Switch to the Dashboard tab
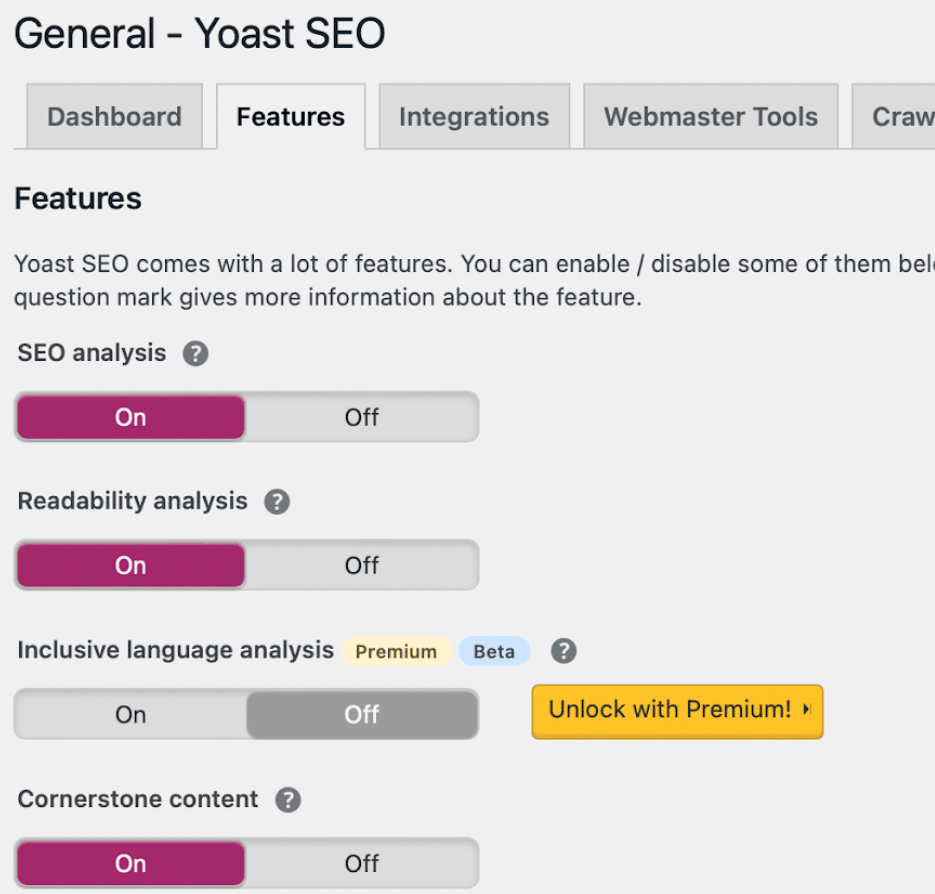The width and height of the screenshot is (935, 894). 114,116
